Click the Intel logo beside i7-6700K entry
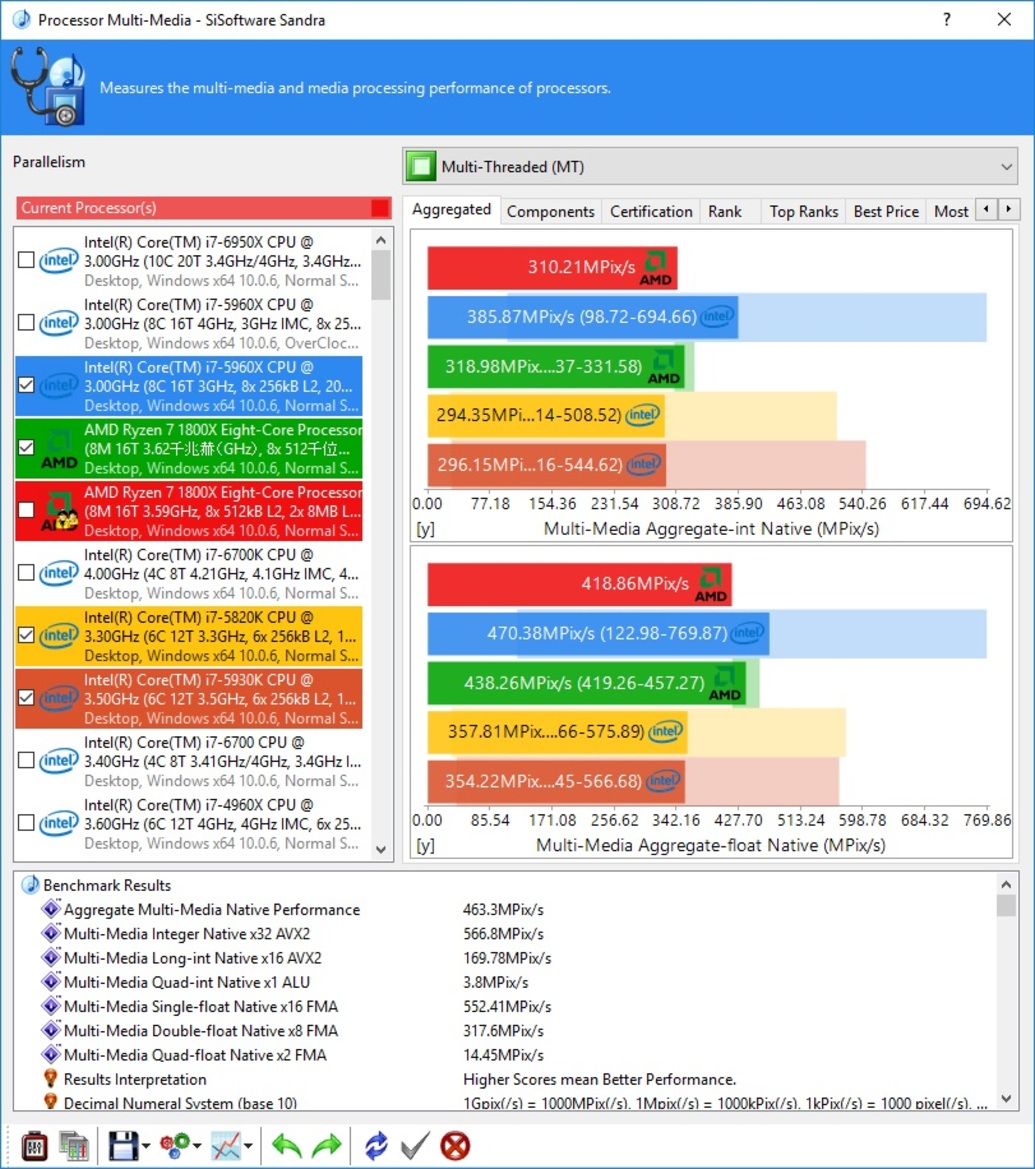The image size is (1035, 1169). coord(59,573)
